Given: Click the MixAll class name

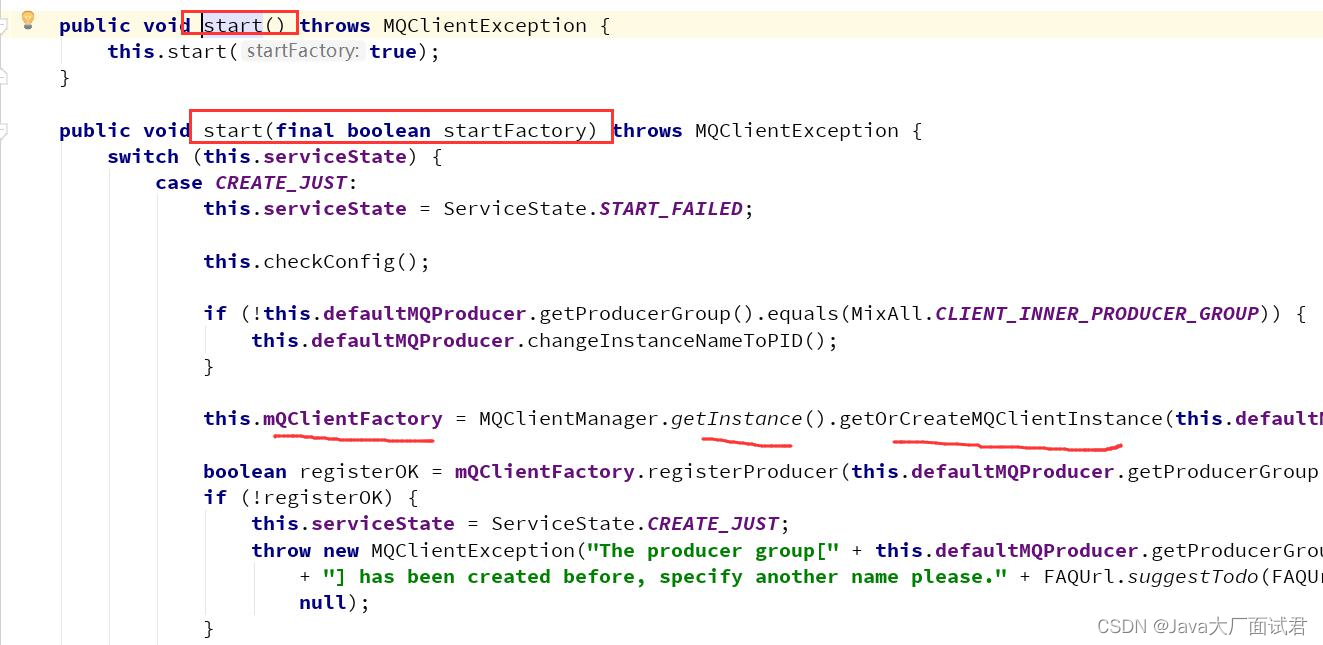Looking at the screenshot, I should pos(887,313).
